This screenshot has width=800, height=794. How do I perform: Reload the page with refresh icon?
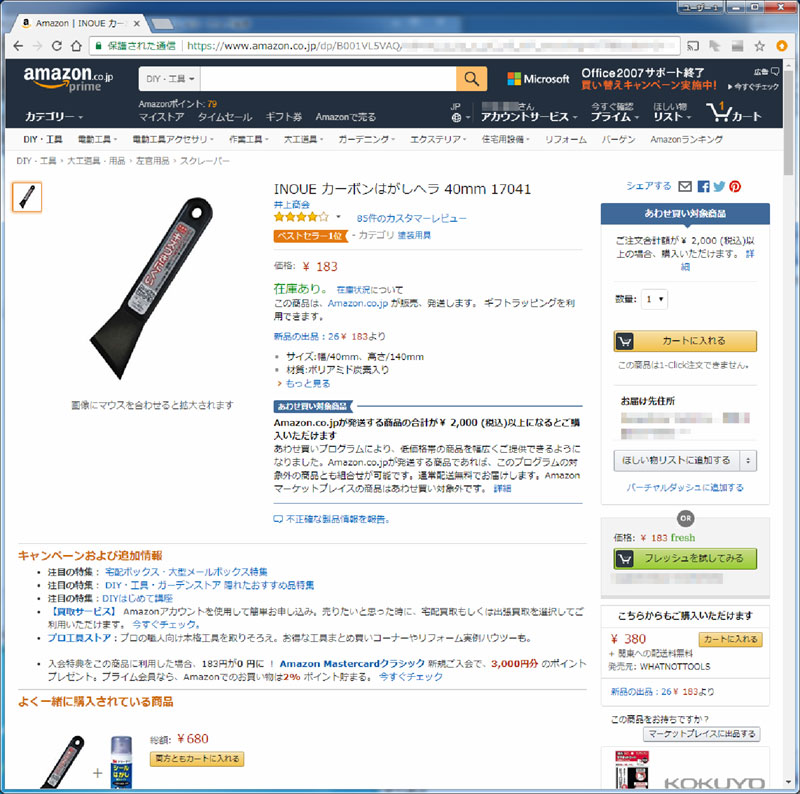pyautogui.click(x=57, y=46)
